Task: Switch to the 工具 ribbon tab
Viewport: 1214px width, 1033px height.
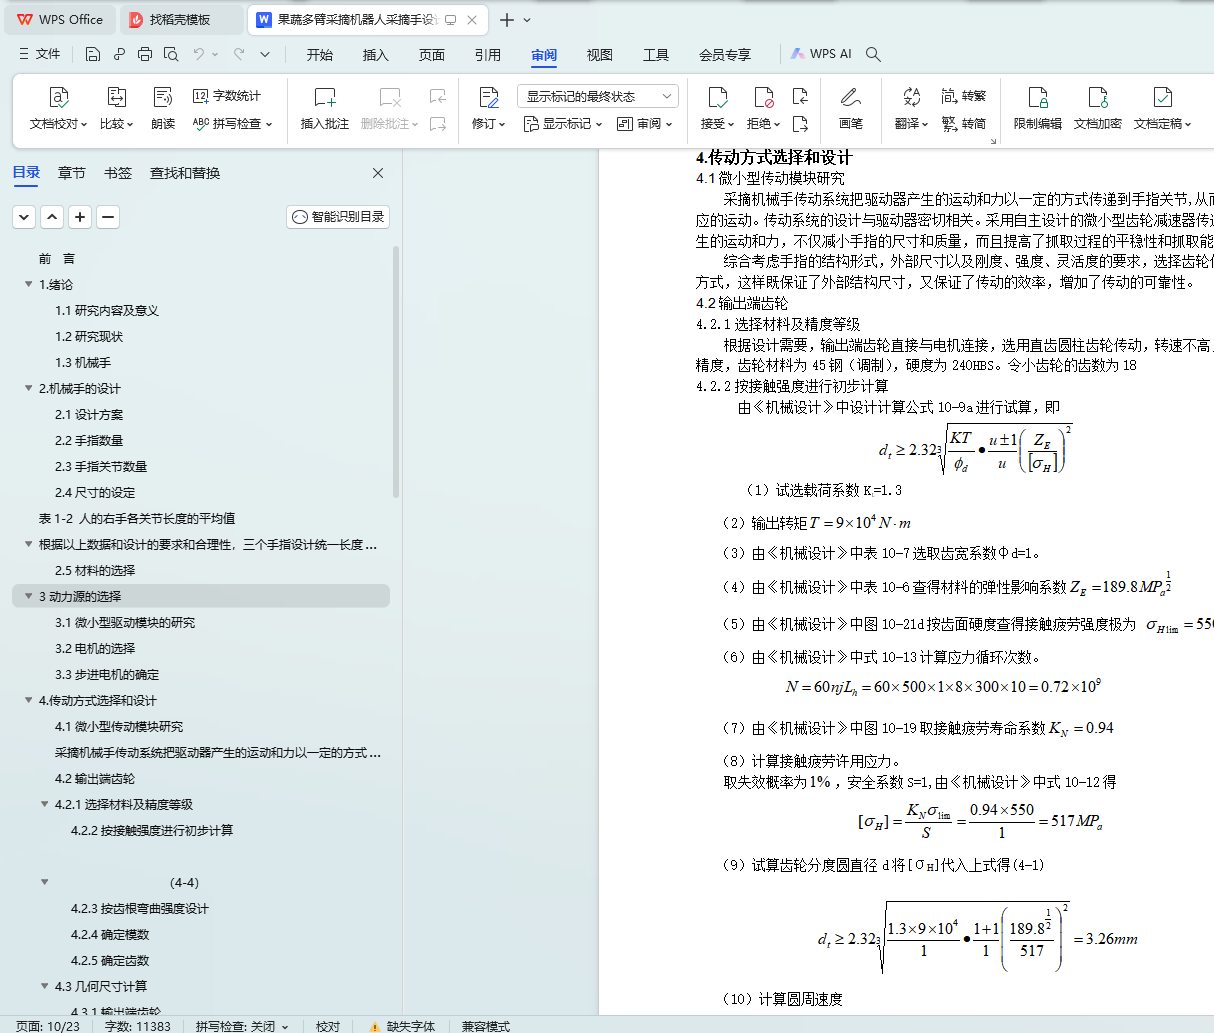Action: click(x=656, y=55)
